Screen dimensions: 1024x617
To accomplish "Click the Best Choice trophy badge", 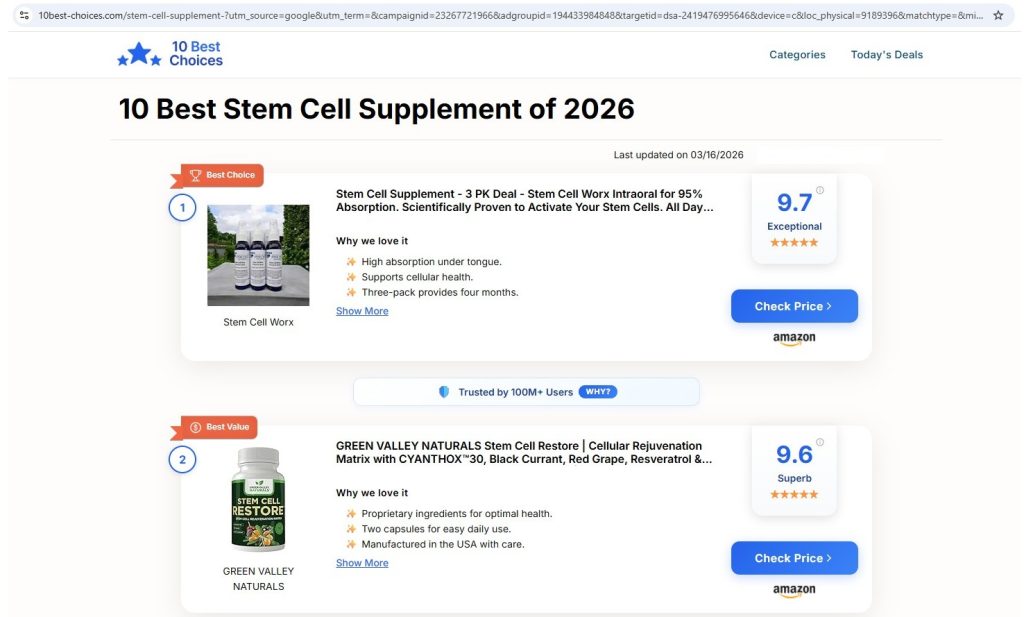I will pos(221,175).
